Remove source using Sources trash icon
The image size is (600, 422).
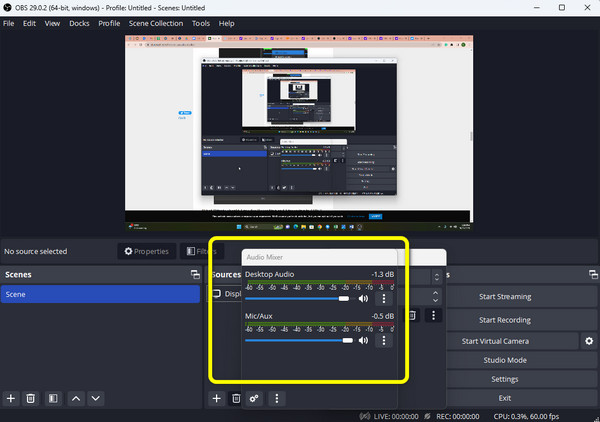click(236, 399)
